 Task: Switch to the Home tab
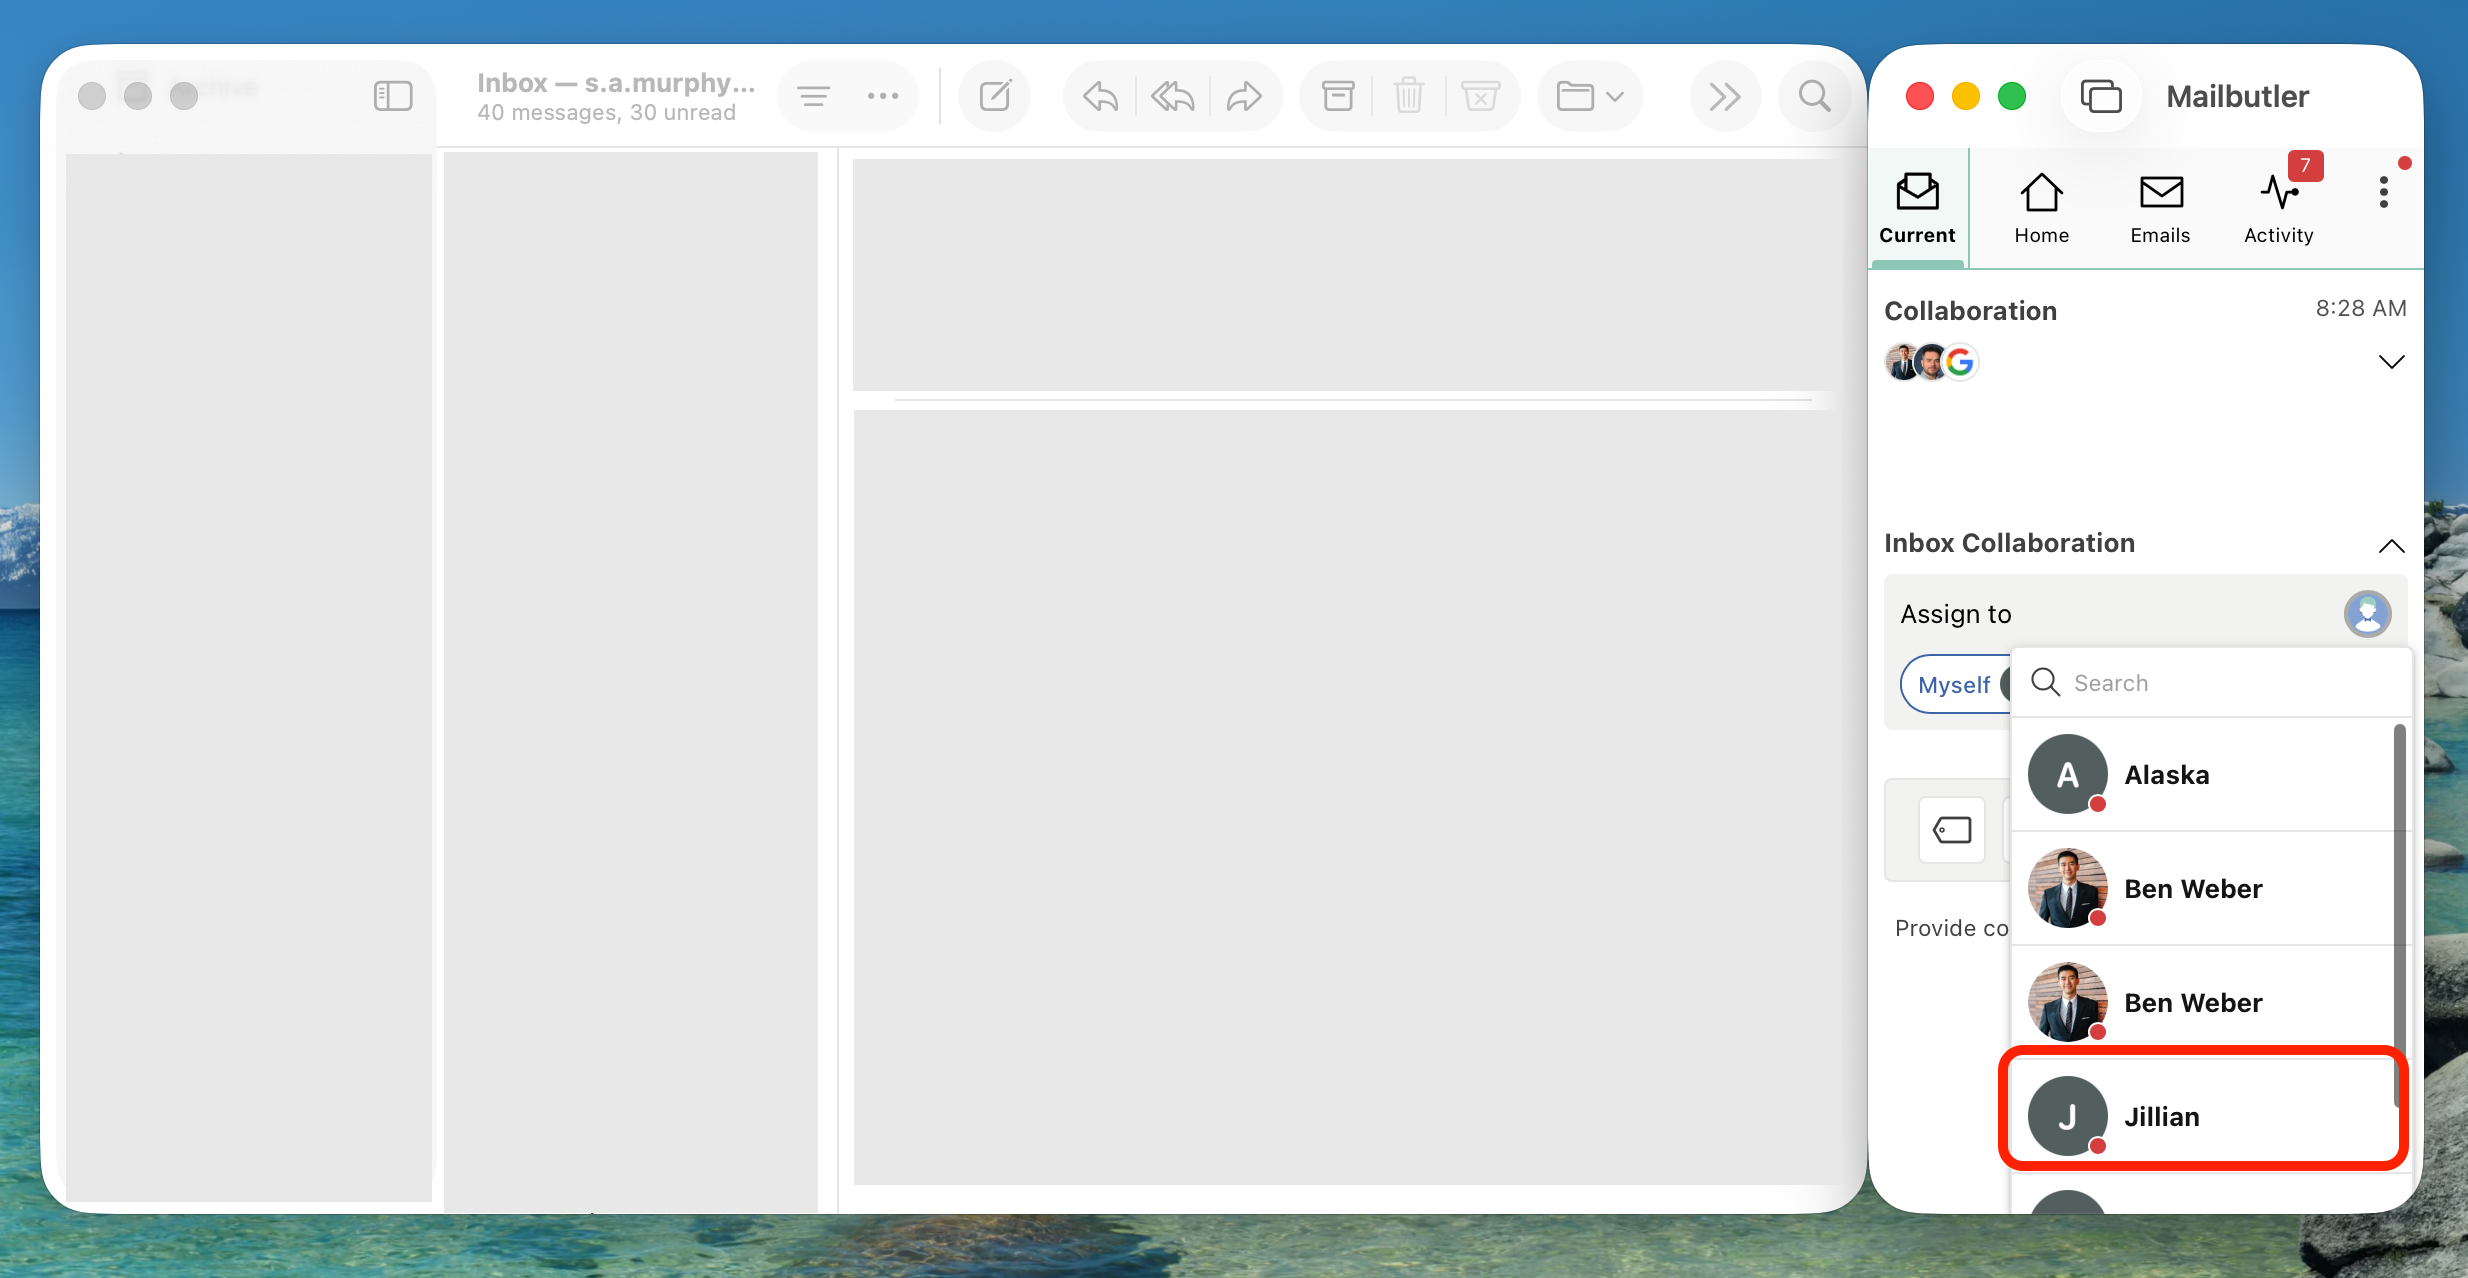tap(2041, 208)
